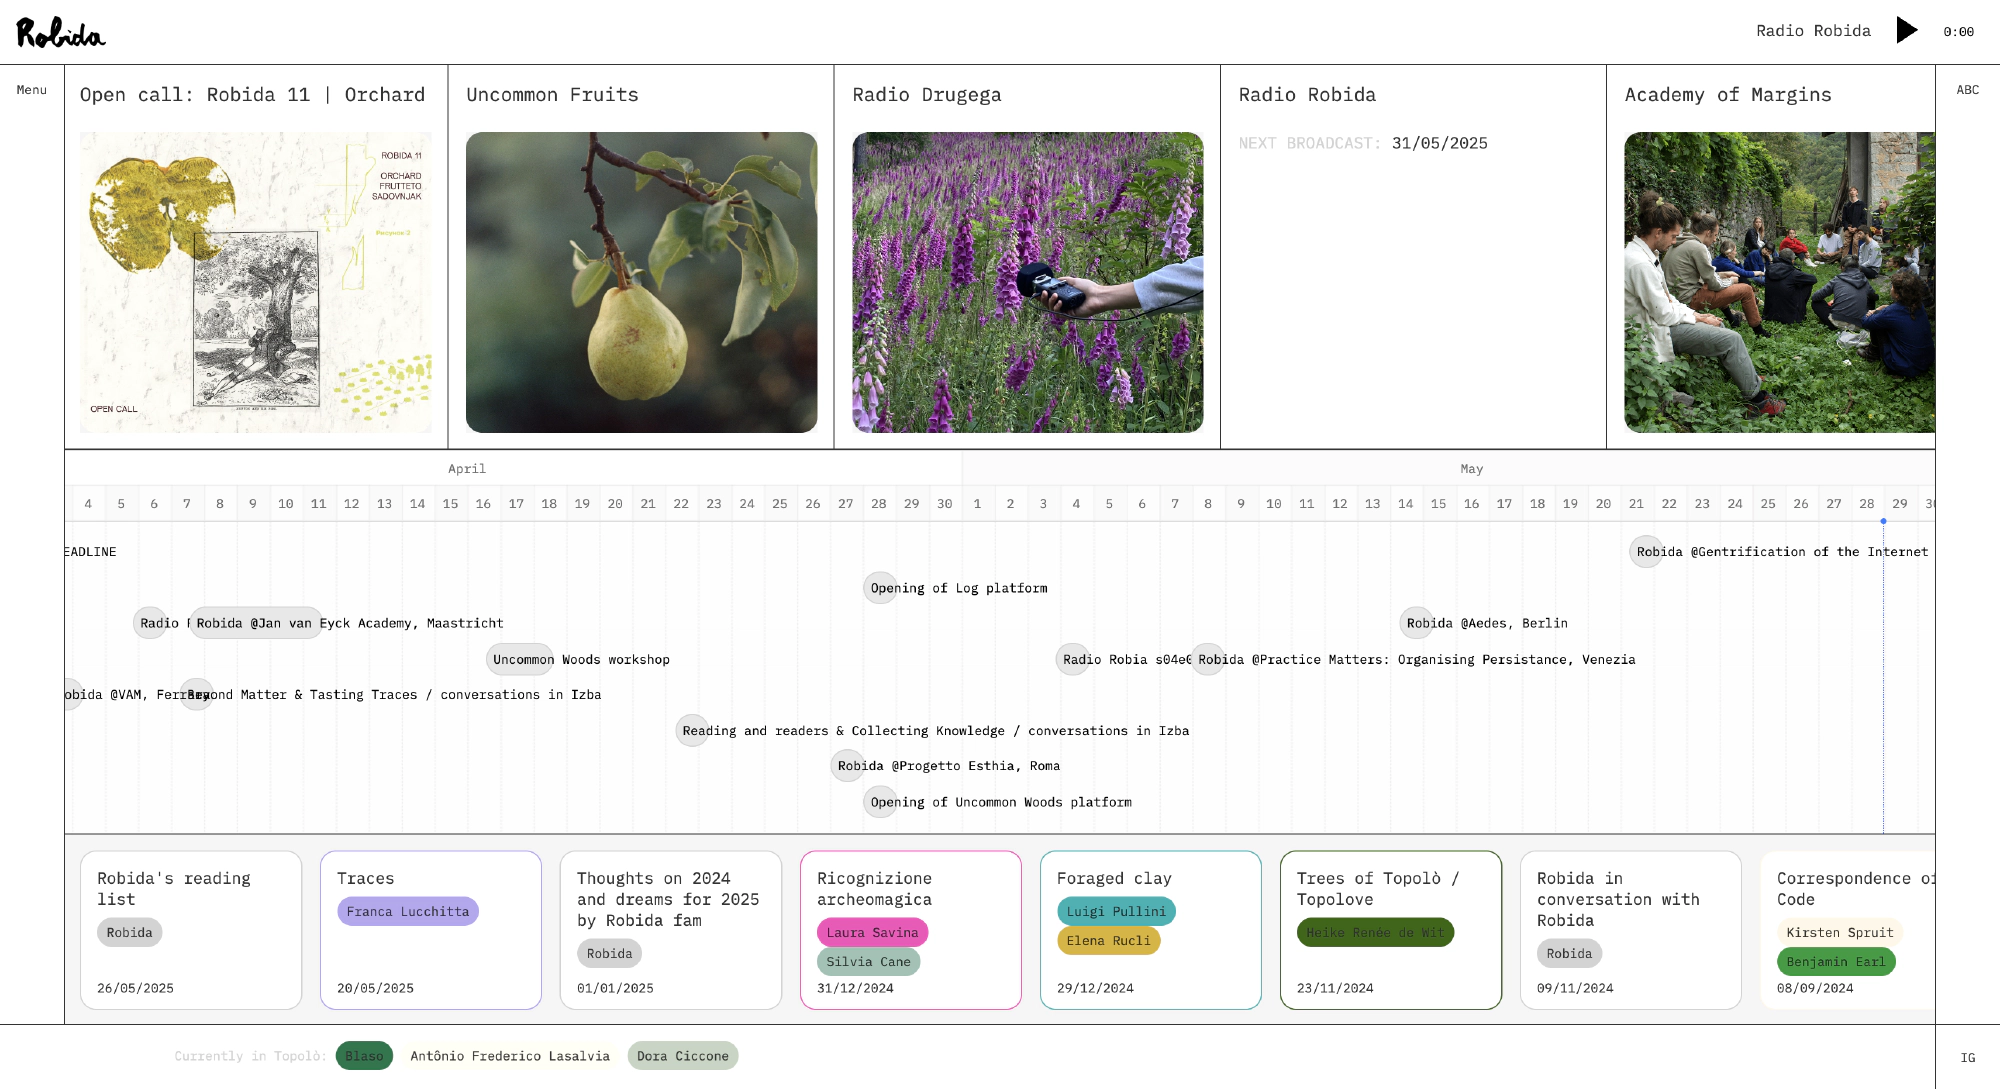Viewport: 2000px width, 1089px height.
Task: Open the Academy of Margins photo
Action: click(x=1778, y=282)
